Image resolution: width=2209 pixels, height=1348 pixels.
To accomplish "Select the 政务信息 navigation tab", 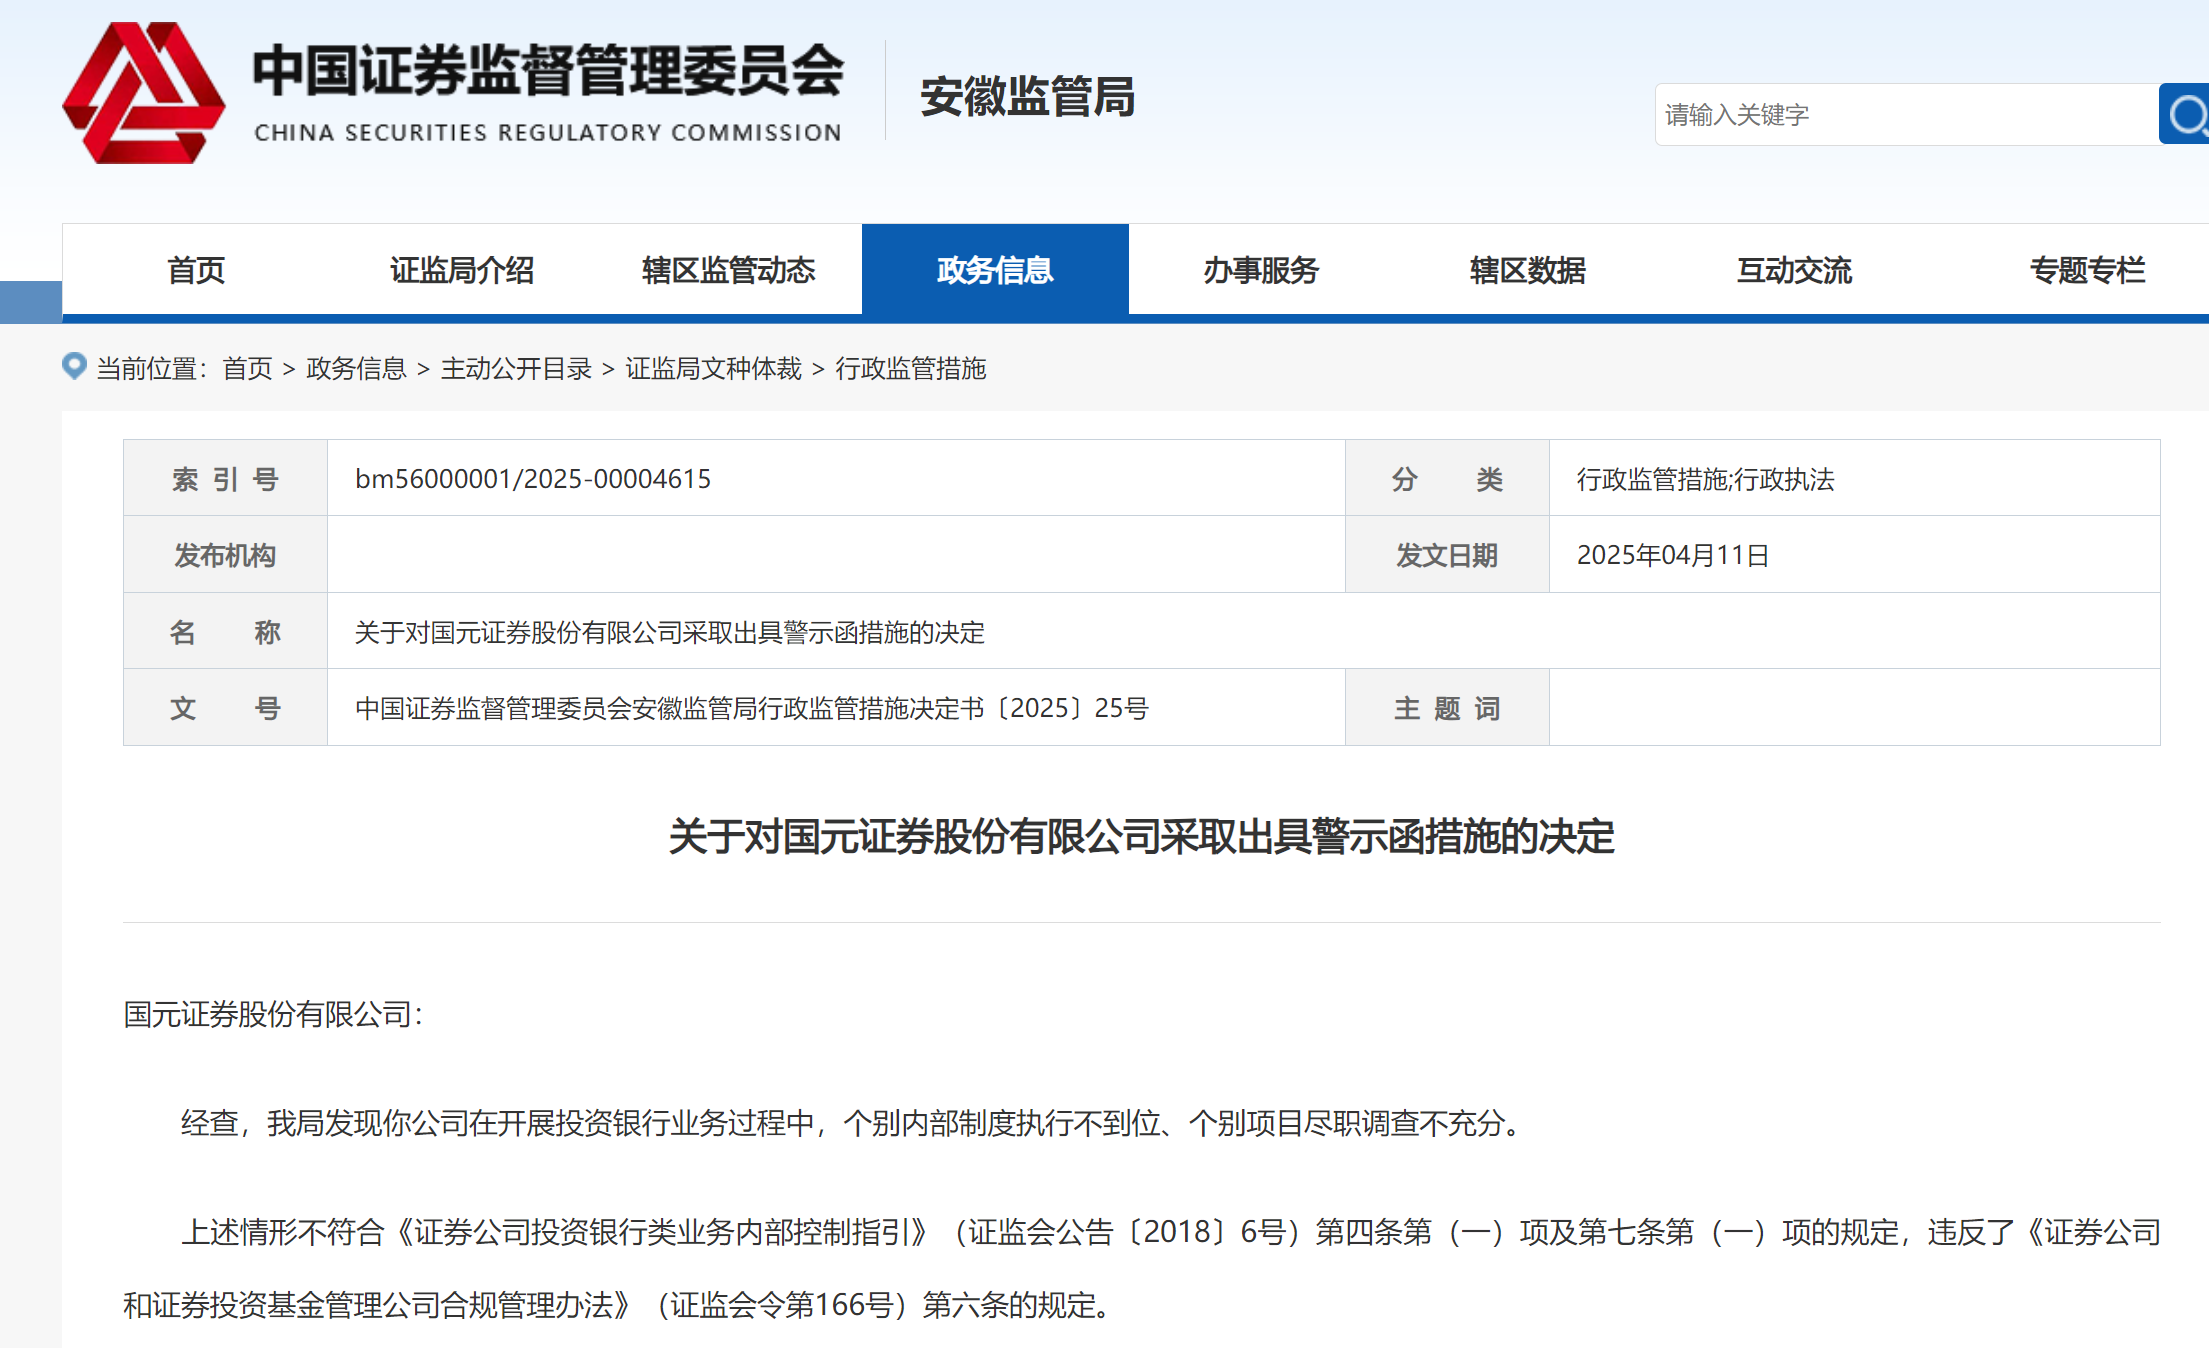I will pyautogui.click(x=994, y=270).
